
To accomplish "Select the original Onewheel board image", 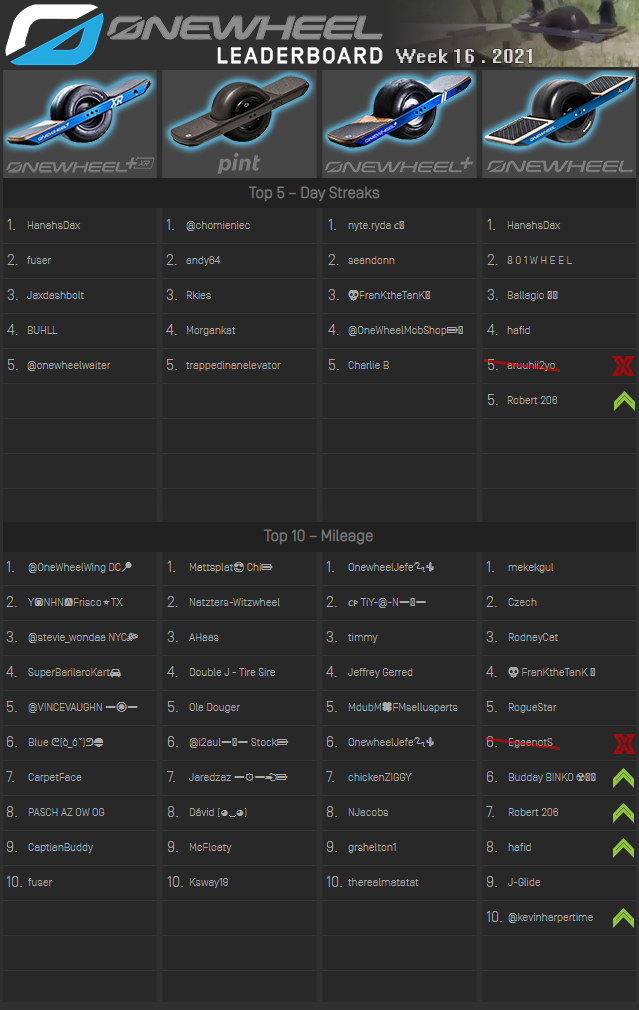I will [x=558, y=124].
